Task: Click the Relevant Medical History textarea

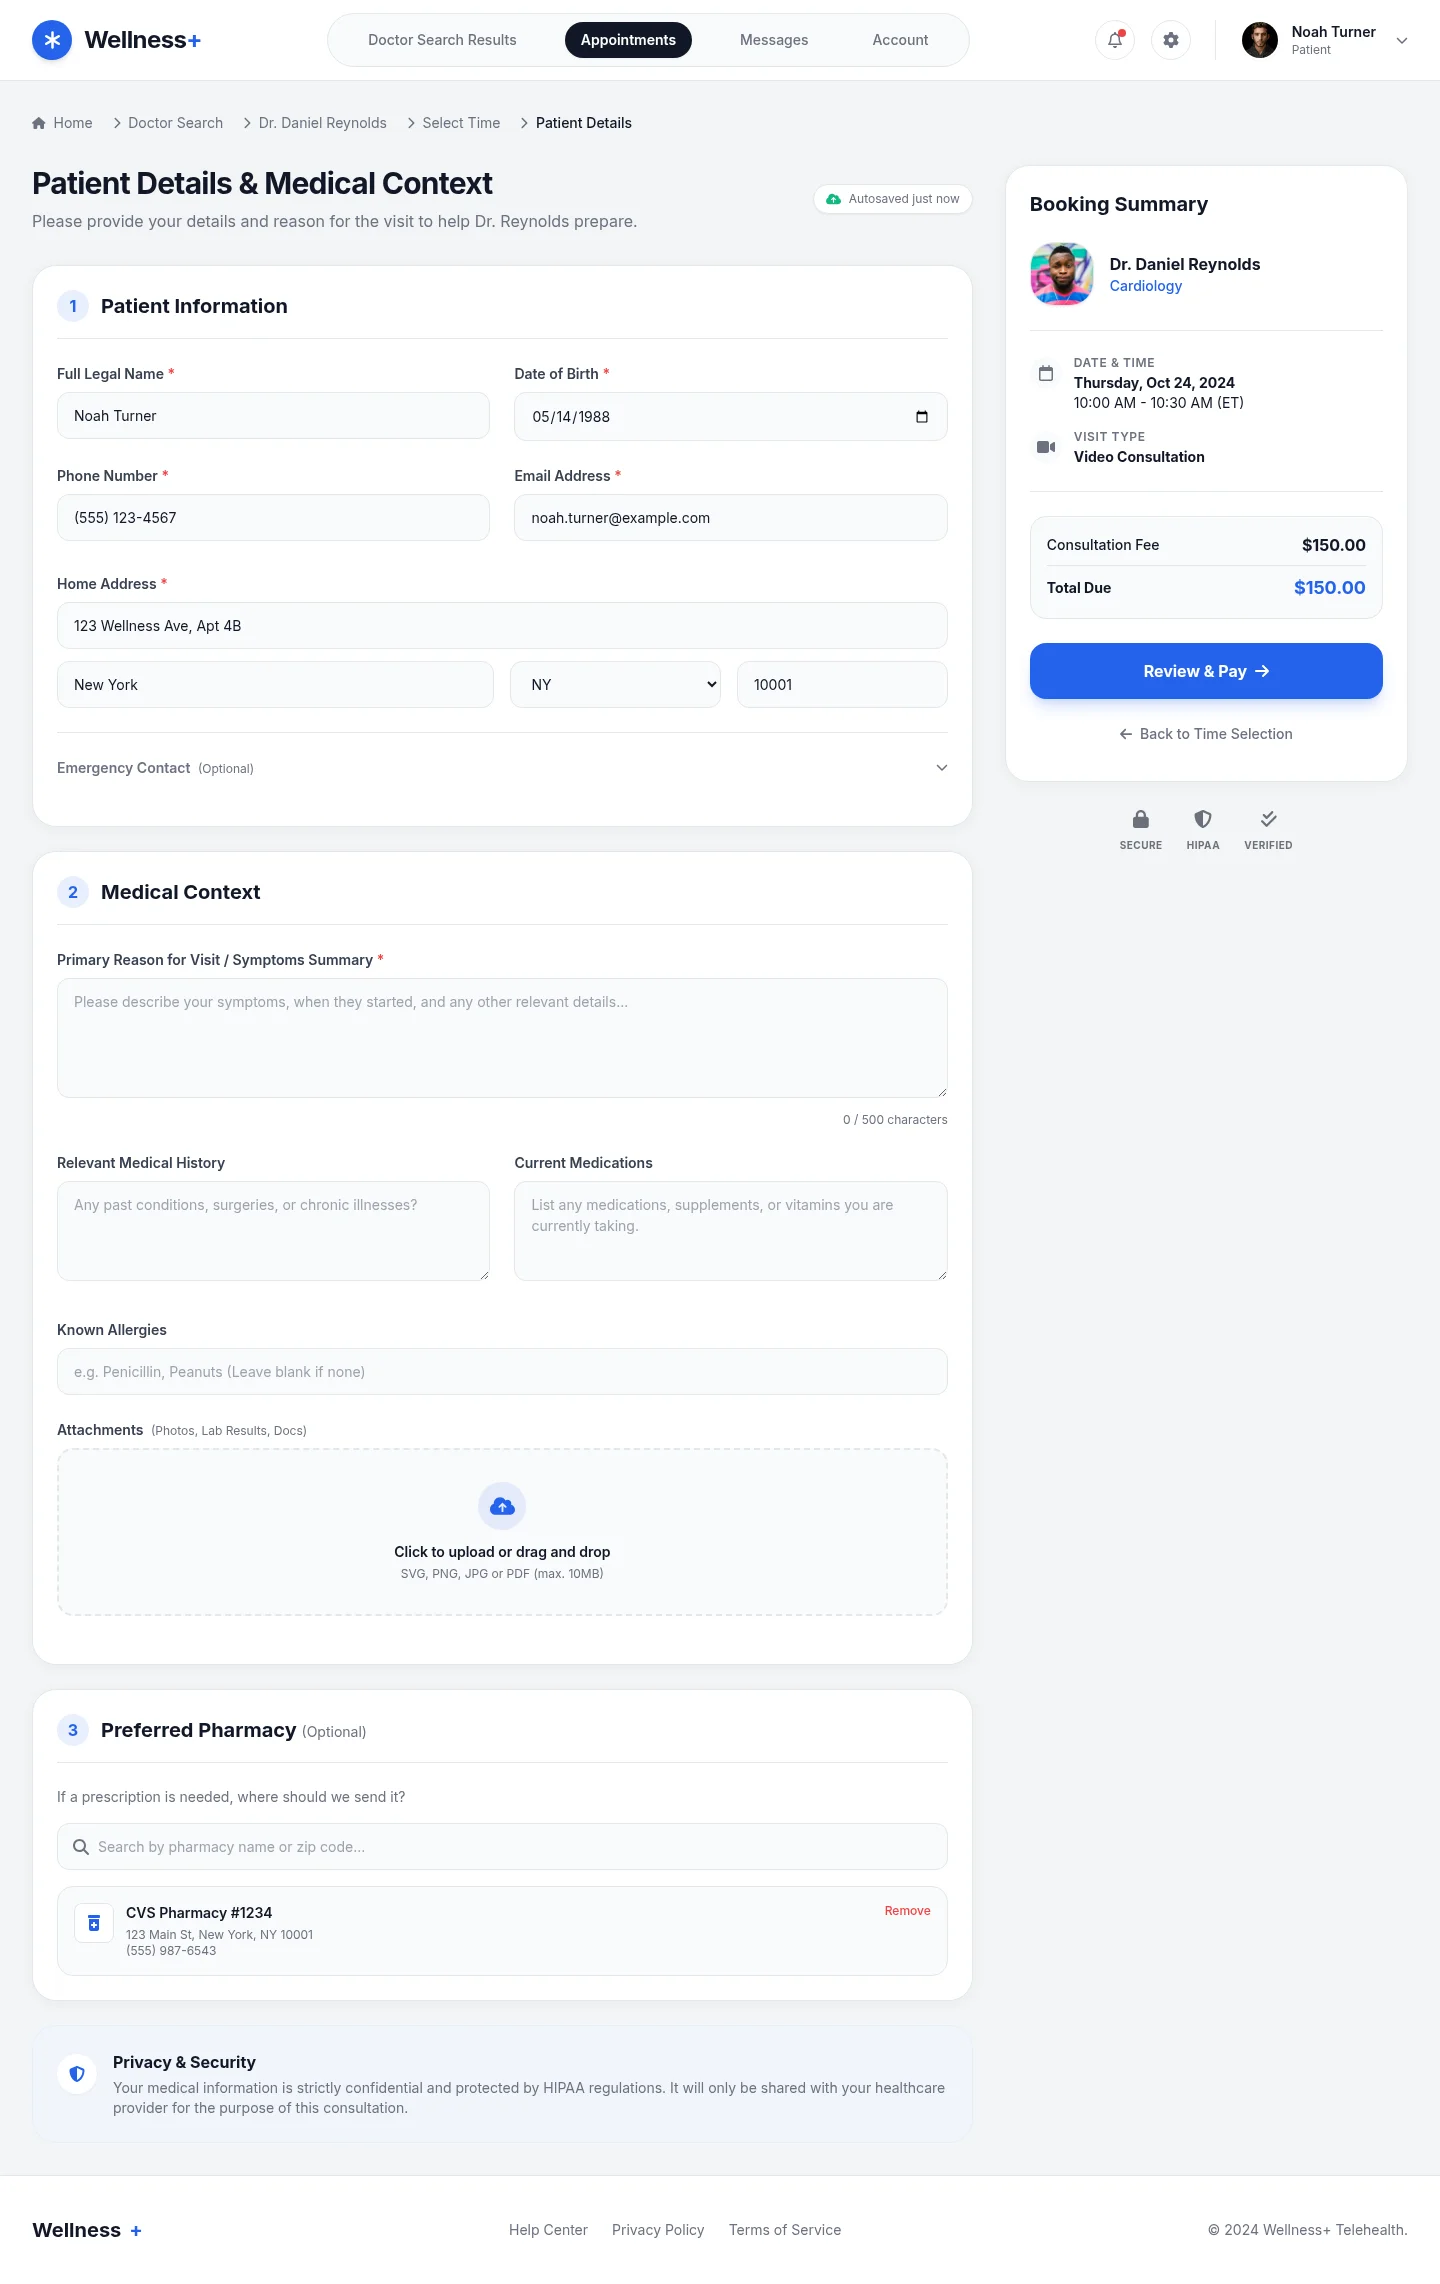Action: [273, 1231]
